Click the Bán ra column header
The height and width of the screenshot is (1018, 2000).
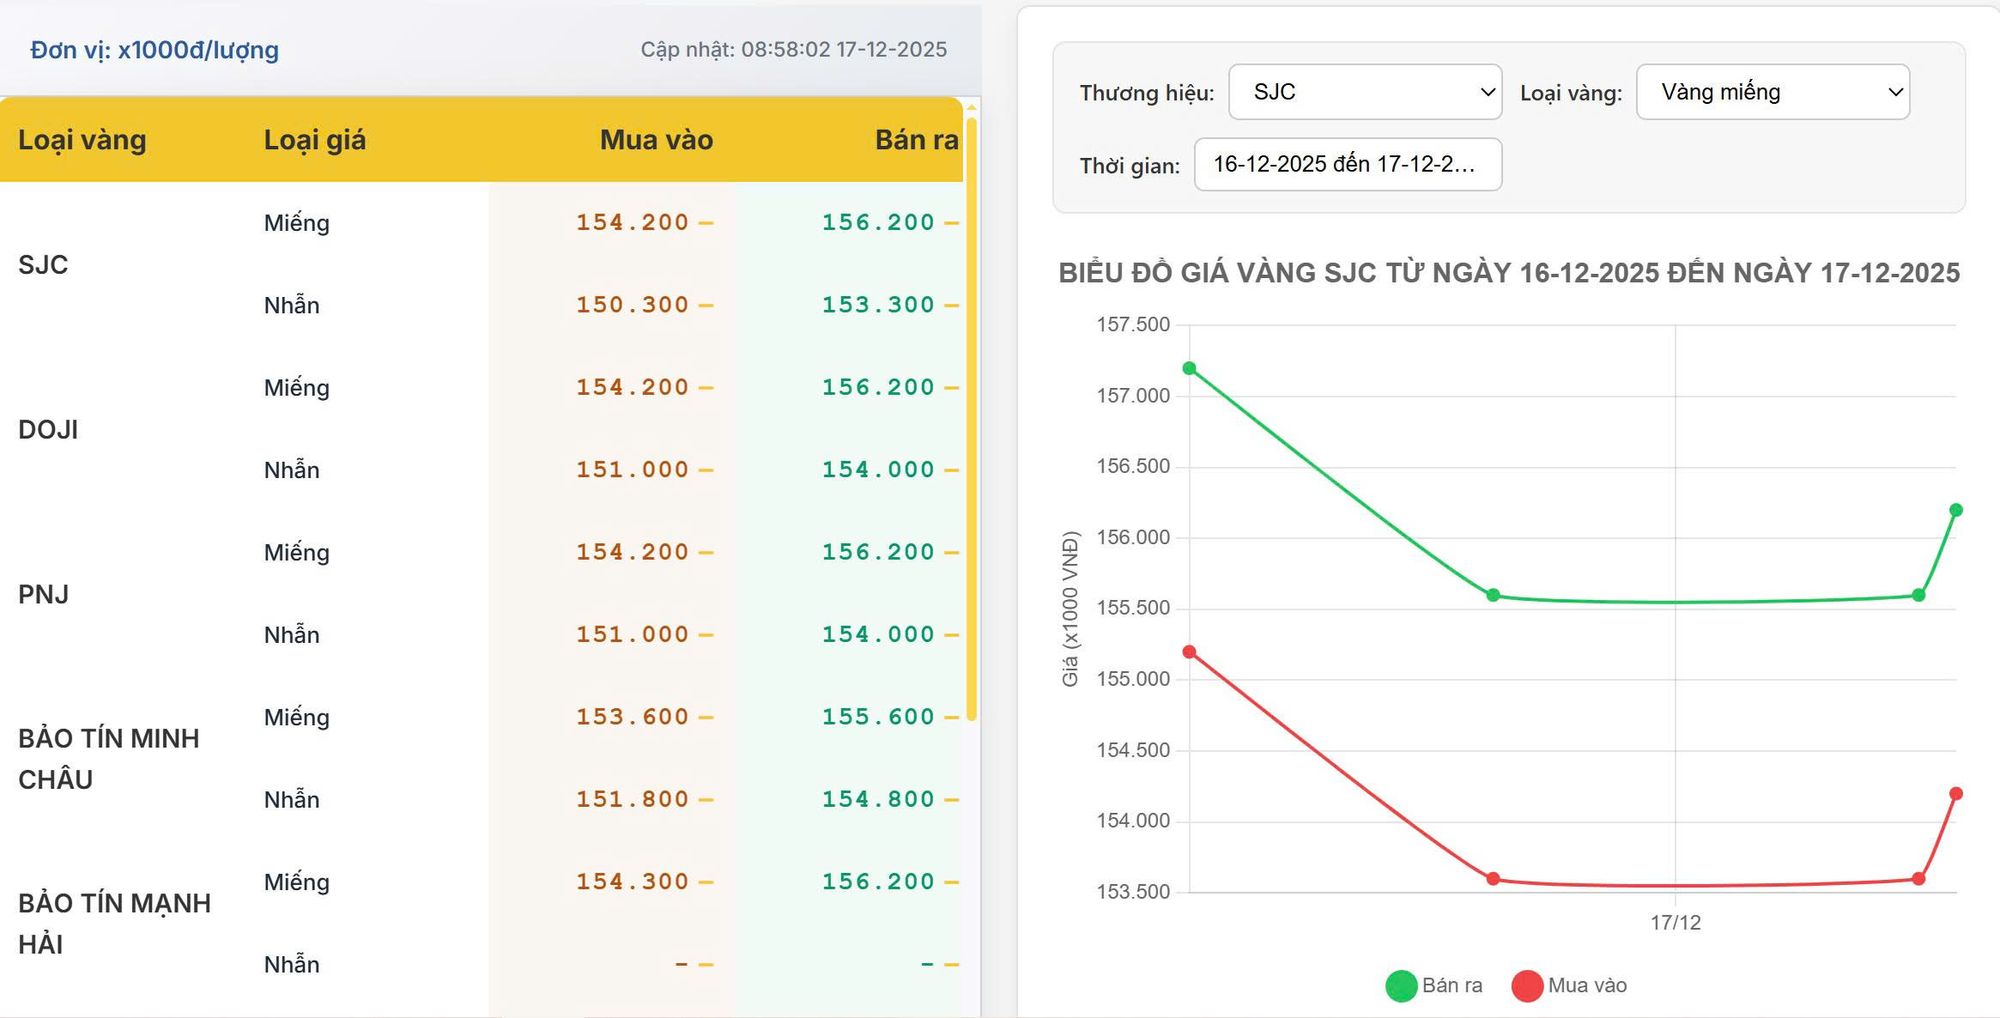(x=915, y=140)
